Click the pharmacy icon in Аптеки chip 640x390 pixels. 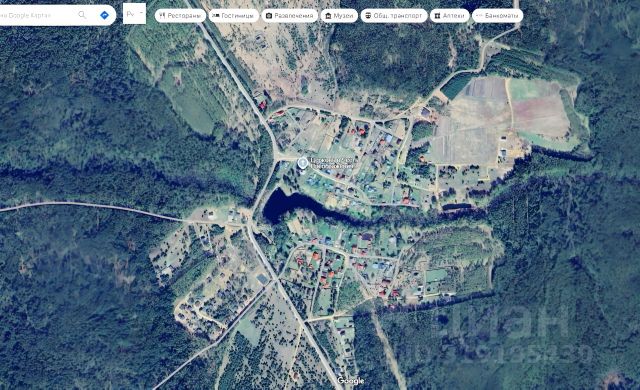(x=437, y=16)
